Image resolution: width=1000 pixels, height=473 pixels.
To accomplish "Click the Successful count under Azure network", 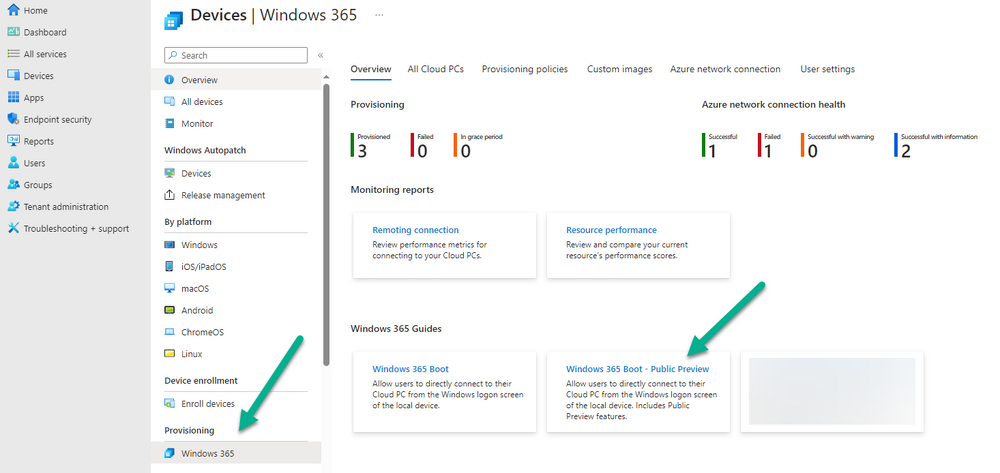I will pos(712,151).
